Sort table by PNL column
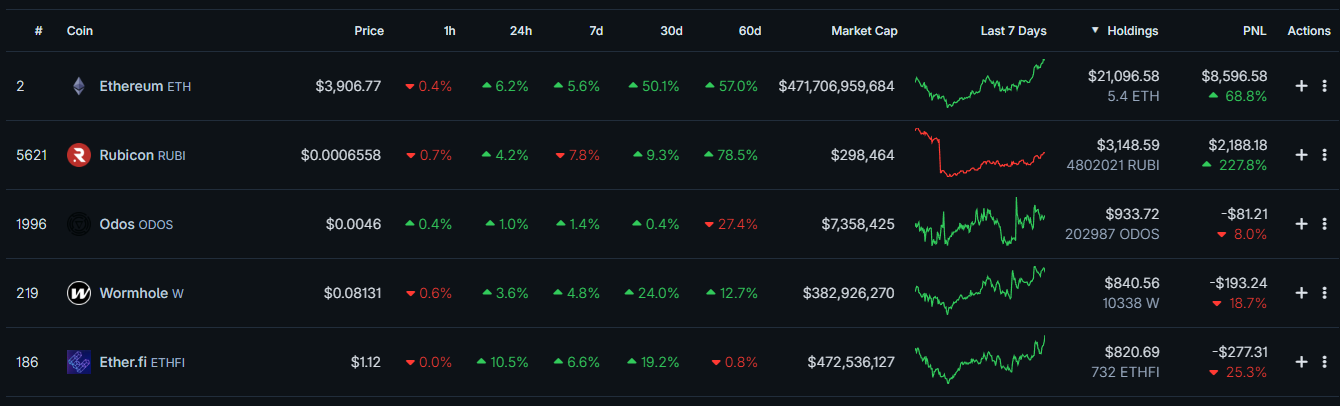This screenshot has height=406, width=1340. (x=1255, y=31)
